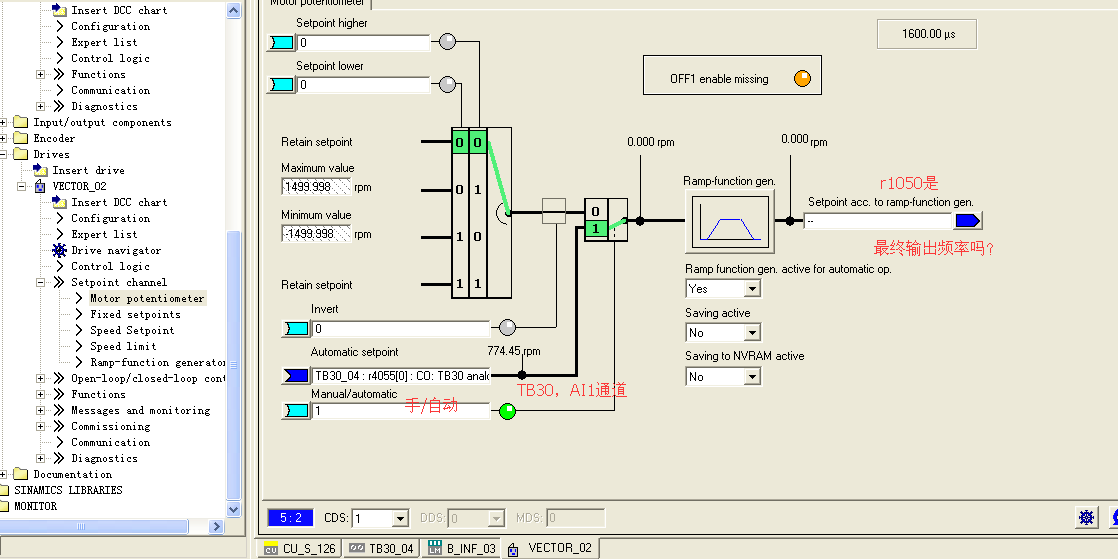
Task: Select the VECTOR_02 bottom tab
Action: click(550, 548)
